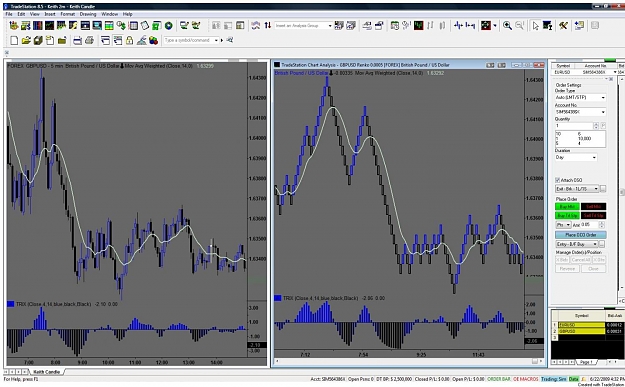The width and height of the screenshot is (625, 387).
Task: Click the colored balls icon in toolbar
Action: tap(153, 40)
